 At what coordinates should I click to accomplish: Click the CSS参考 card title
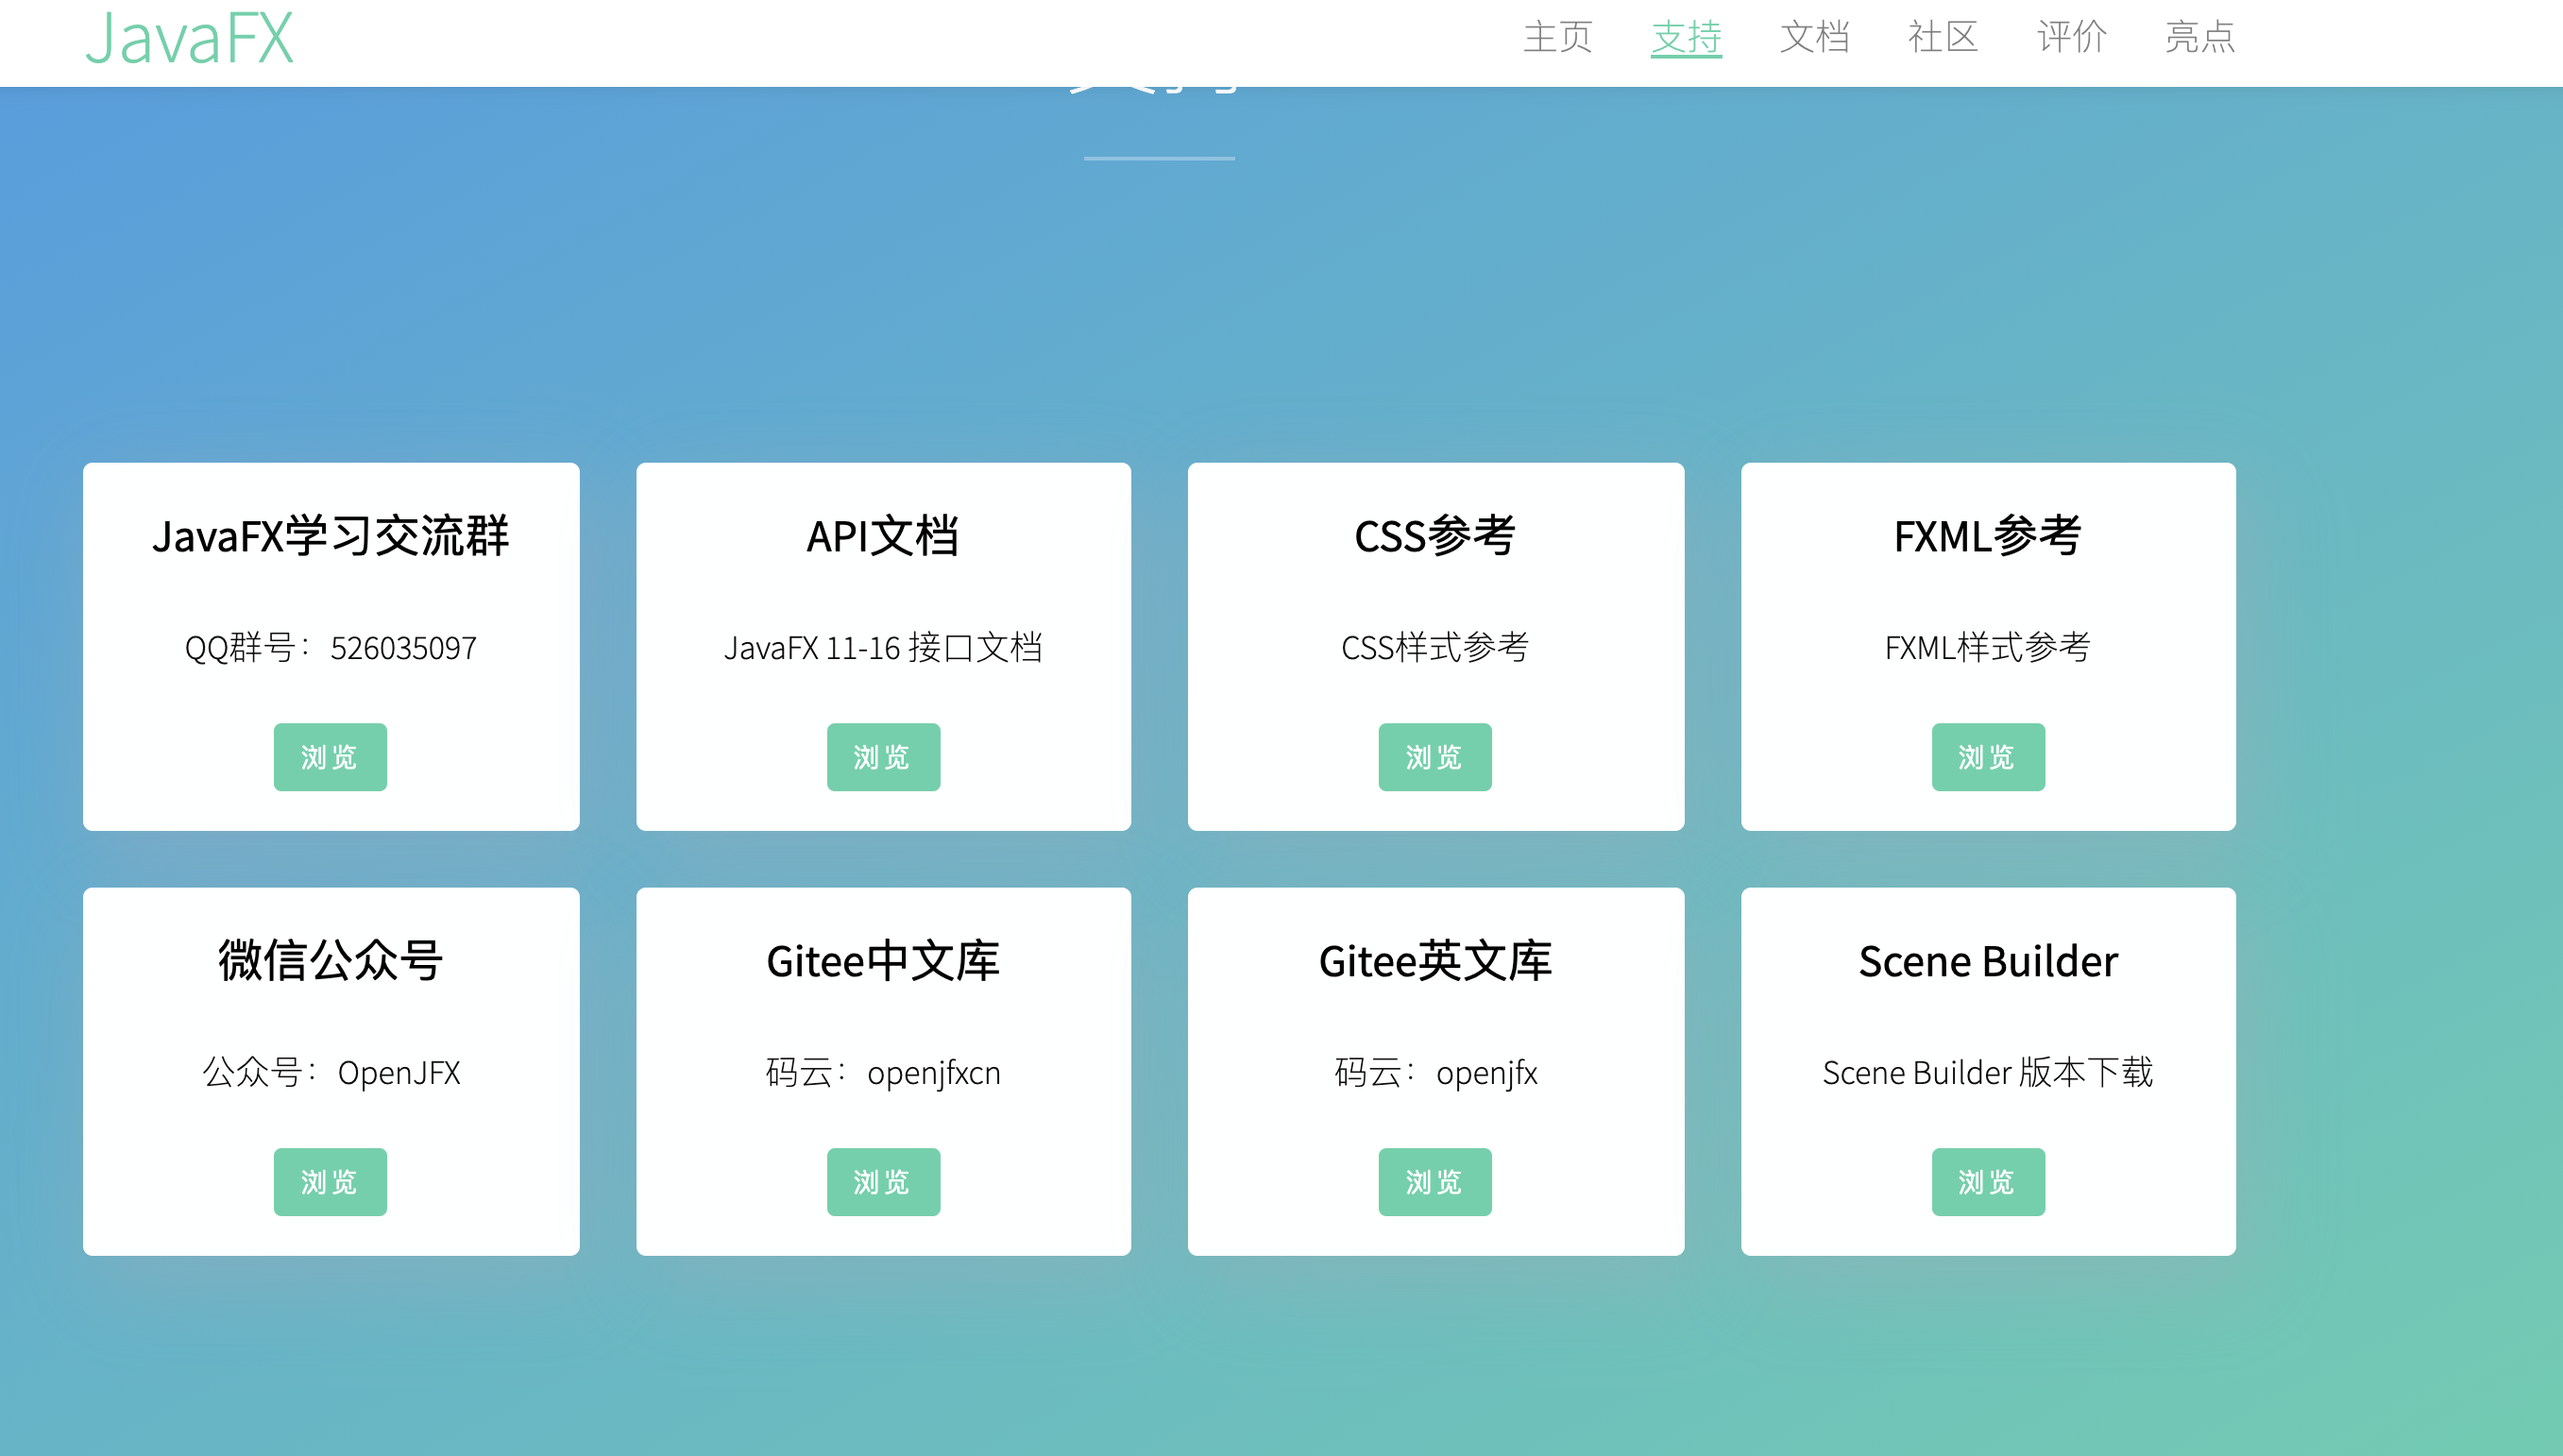(1435, 536)
